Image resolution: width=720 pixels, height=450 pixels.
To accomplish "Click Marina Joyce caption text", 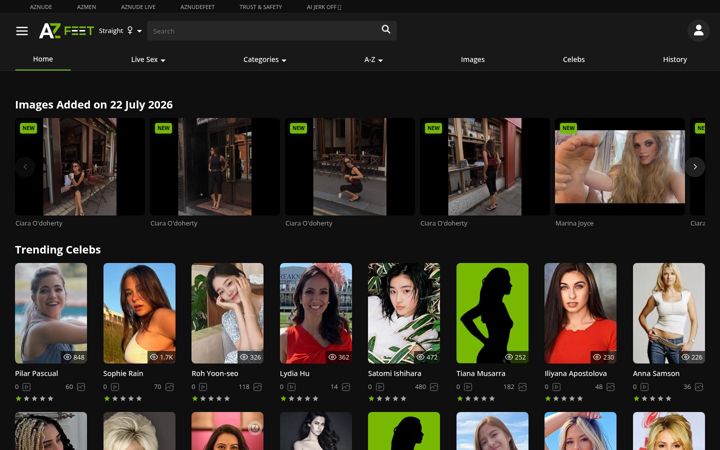I will pyautogui.click(x=574, y=224).
